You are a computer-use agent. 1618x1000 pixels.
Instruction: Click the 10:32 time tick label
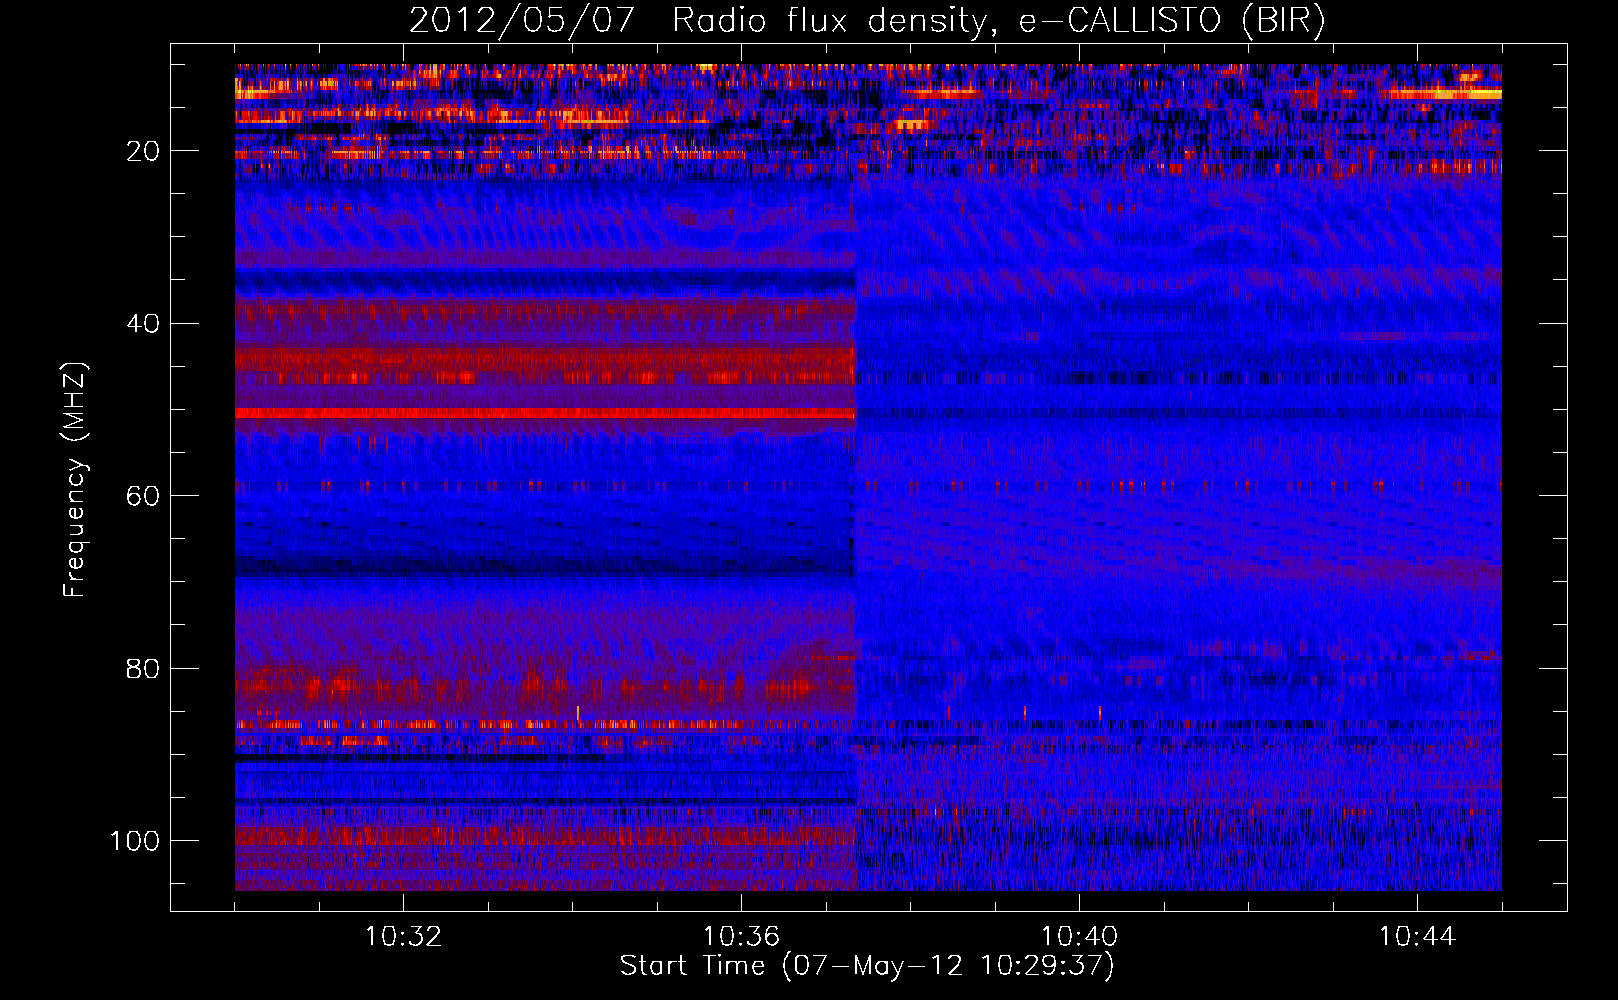pos(403,937)
